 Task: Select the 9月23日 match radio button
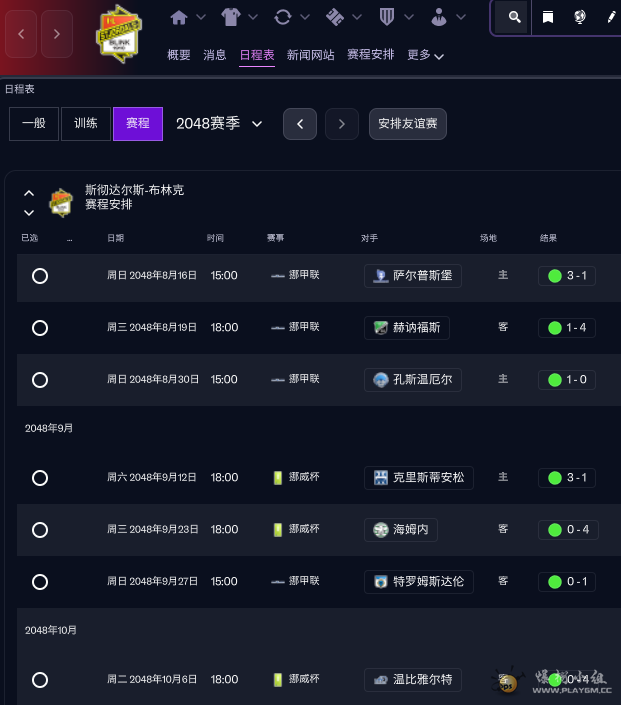40,530
